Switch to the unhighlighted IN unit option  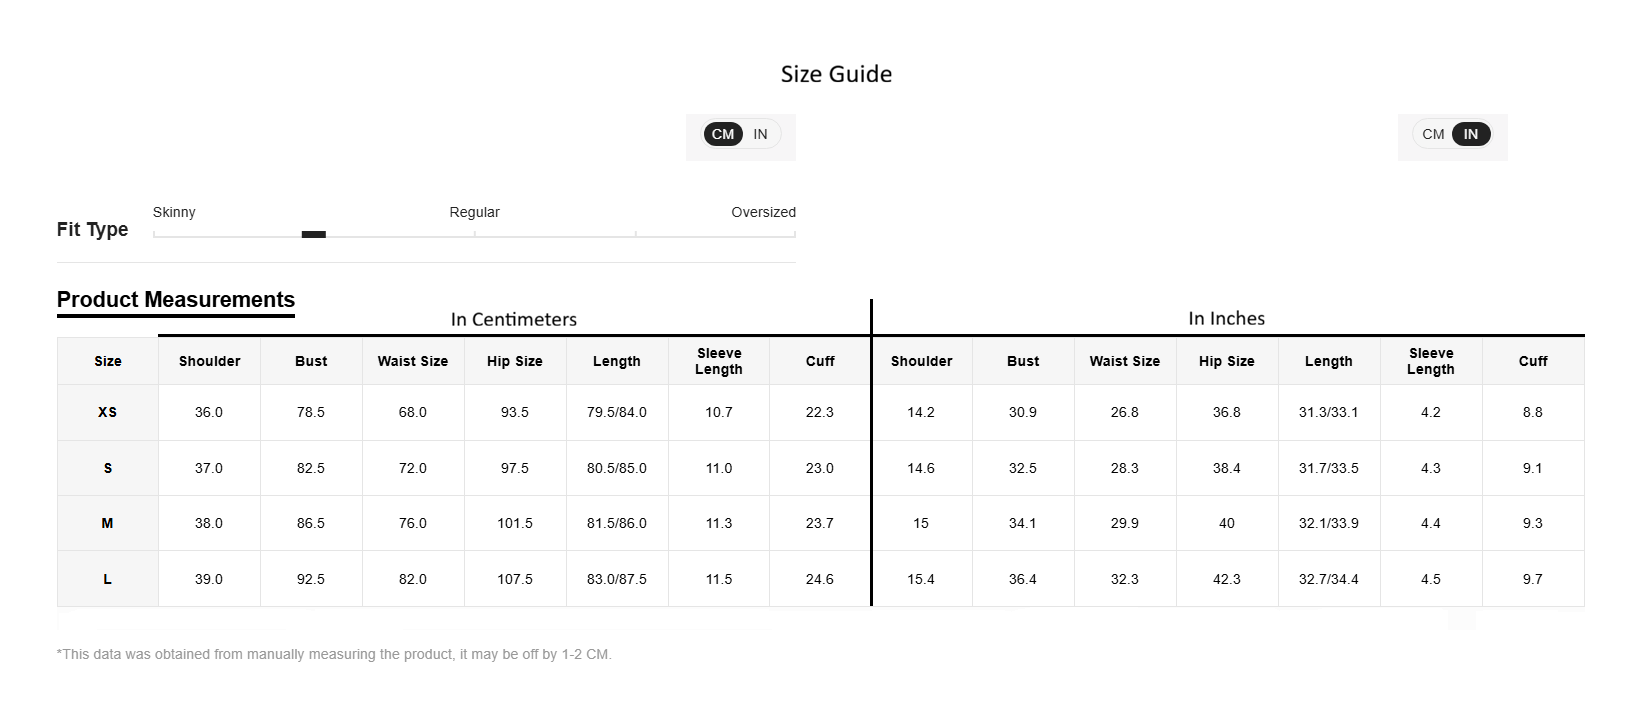coord(761,134)
